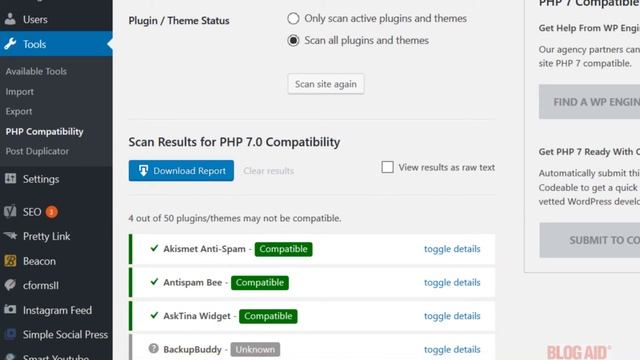Click '4 out of 50 plugins/themes' summary text

tap(235, 218)
